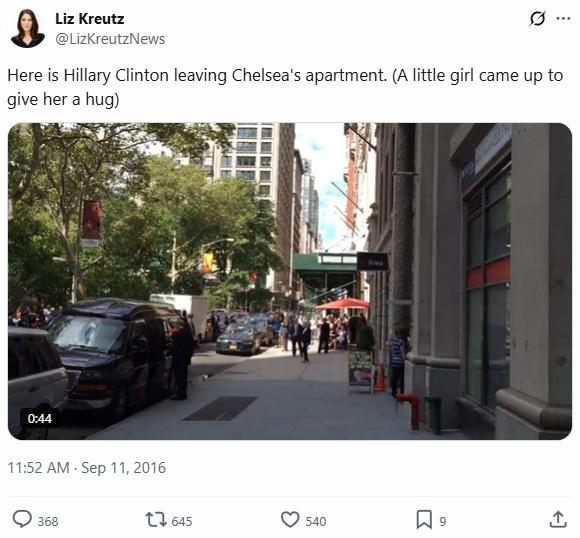Click the Liz Kreutz display name
Screen dimensions: 580x538
[x=90, y=19]
